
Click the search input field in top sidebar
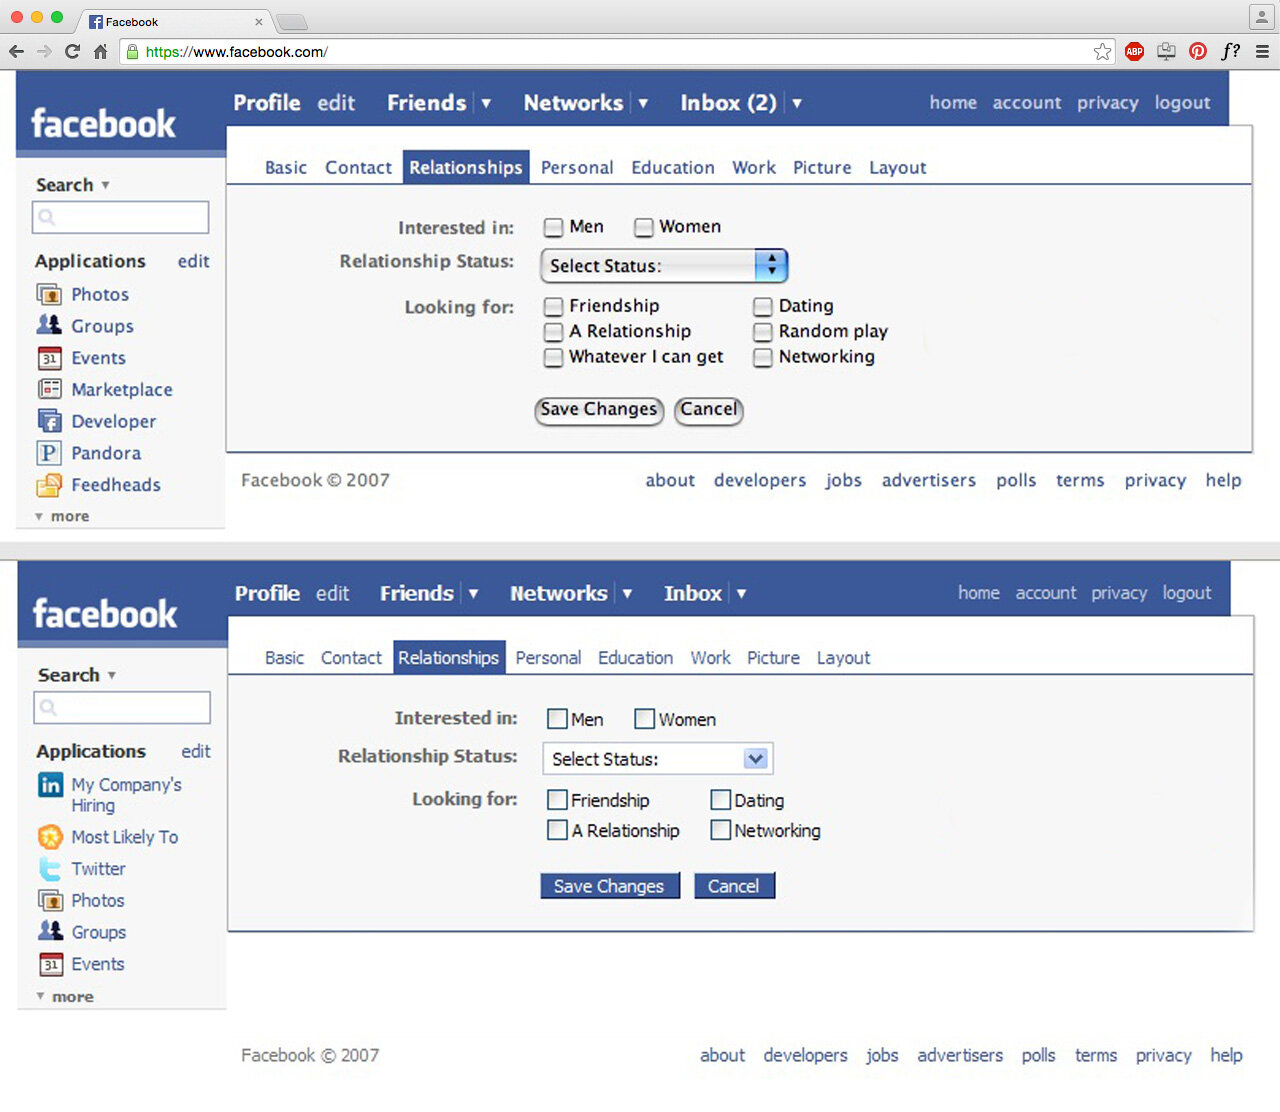pos(121,217)
